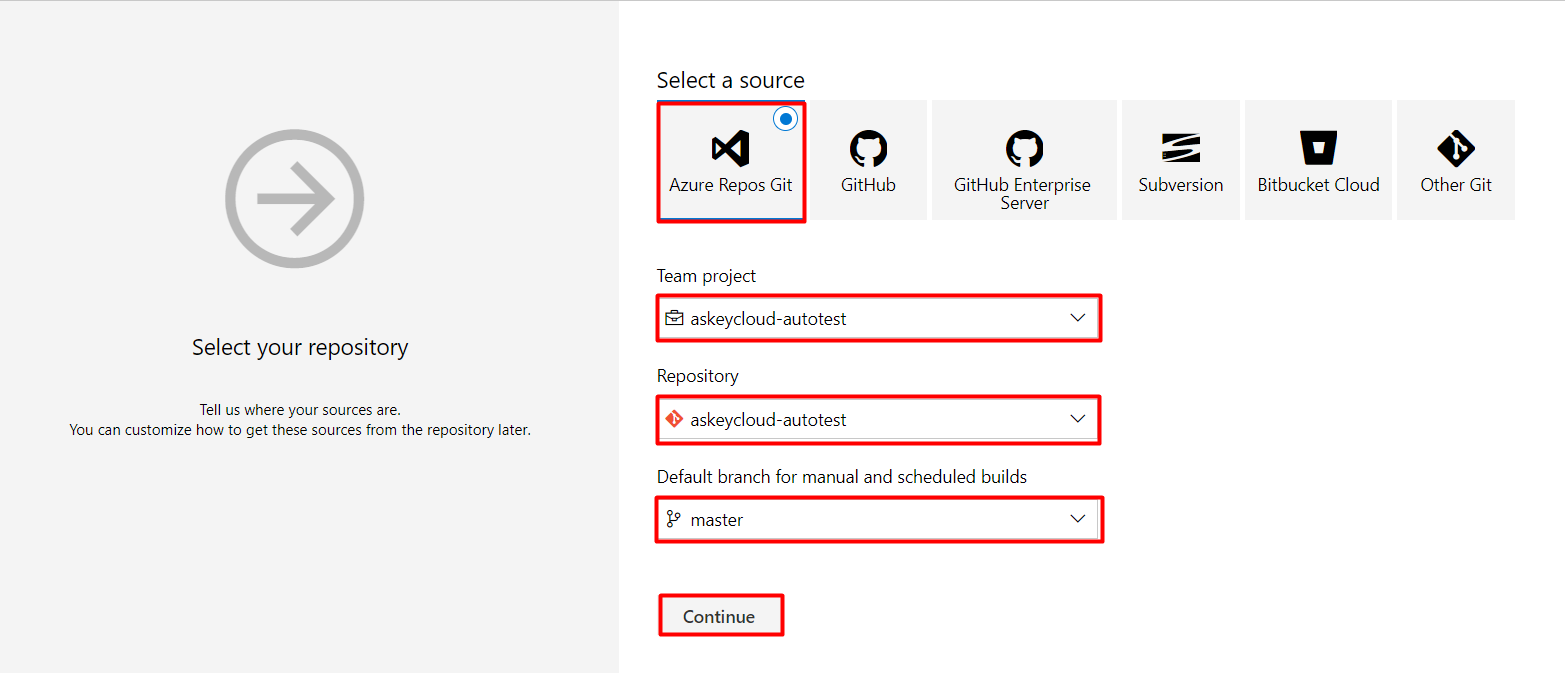Click the briefcase icon in Team project field
This screenshot has height=673, width=1565.
click(674, 318)
